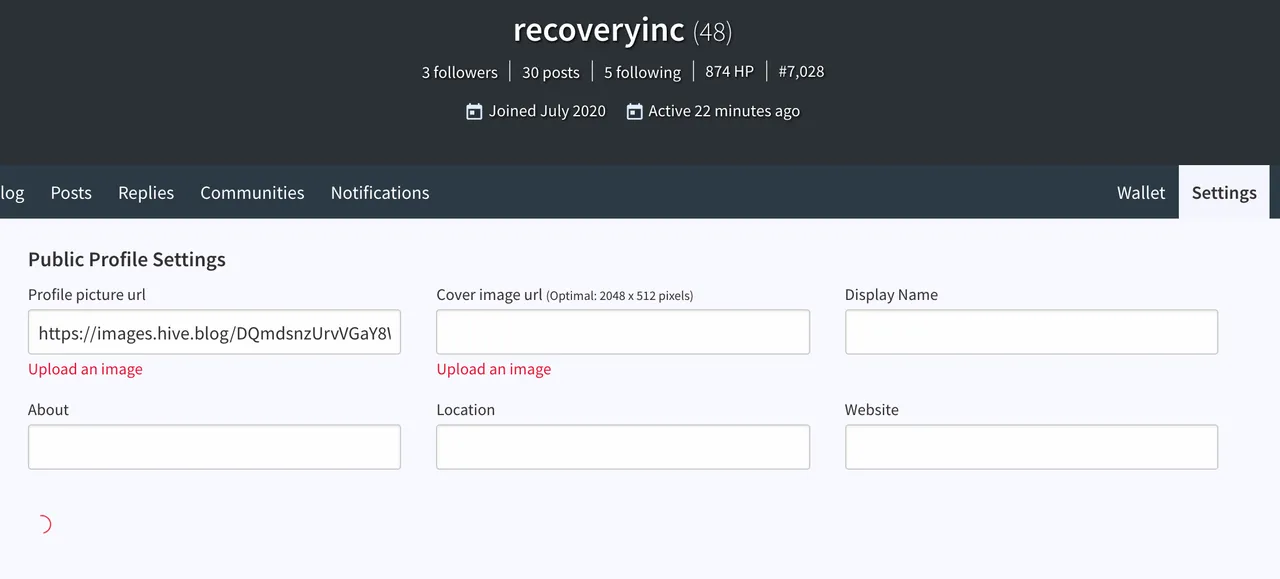Viewport: 1280px width, 579px height.
Task: Click the red loading spinner icon
Action: (x=42, y=524)
